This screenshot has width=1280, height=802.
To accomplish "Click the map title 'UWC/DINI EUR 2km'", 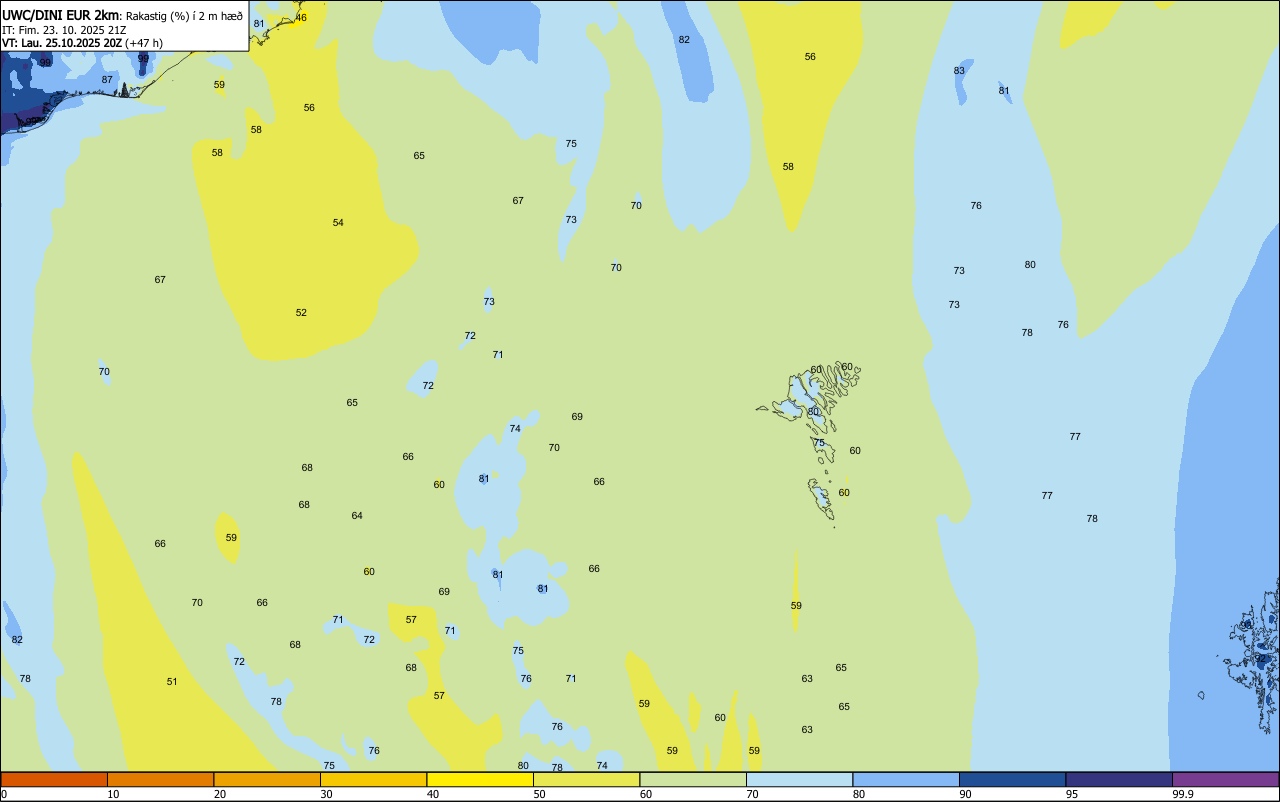I will click(x=60, y=15).
